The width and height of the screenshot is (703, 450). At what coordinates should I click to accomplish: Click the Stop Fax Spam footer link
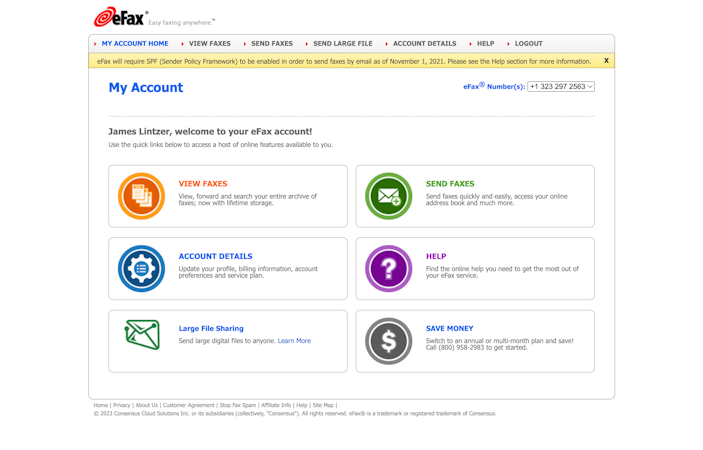tap(238, 405)
